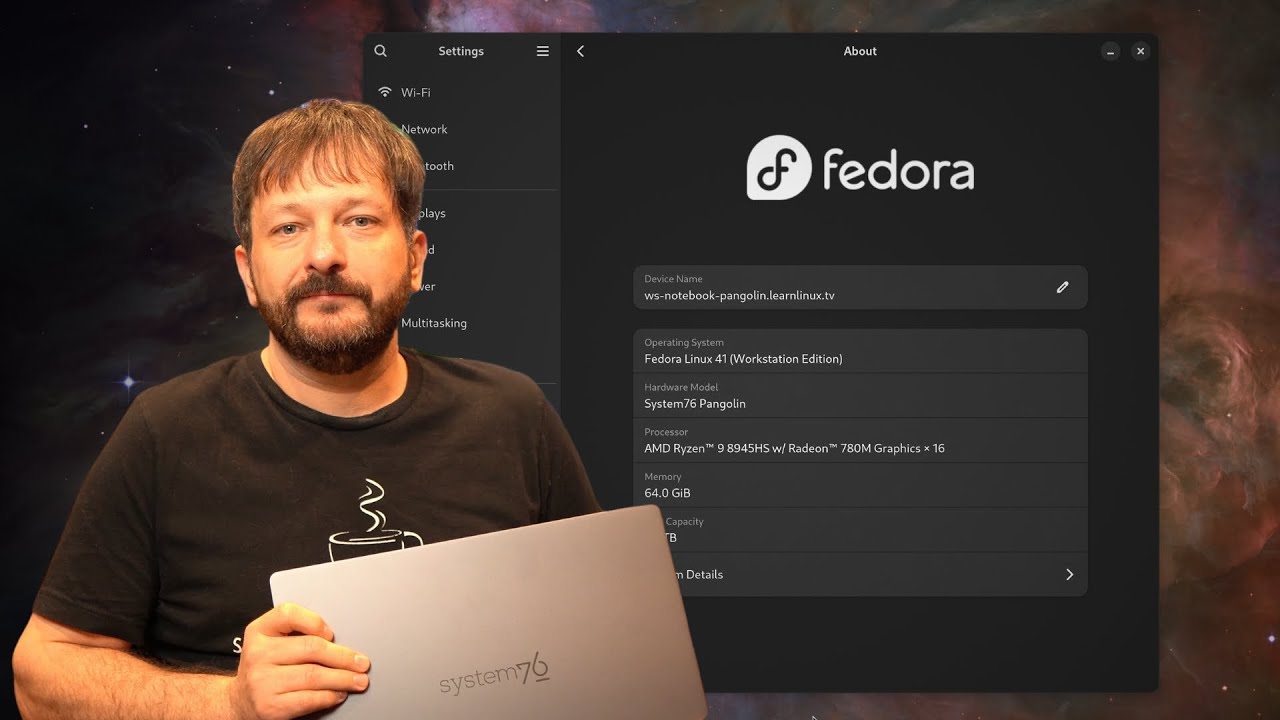
Task: Go back with the About back arrow
Action: point(580,51)
